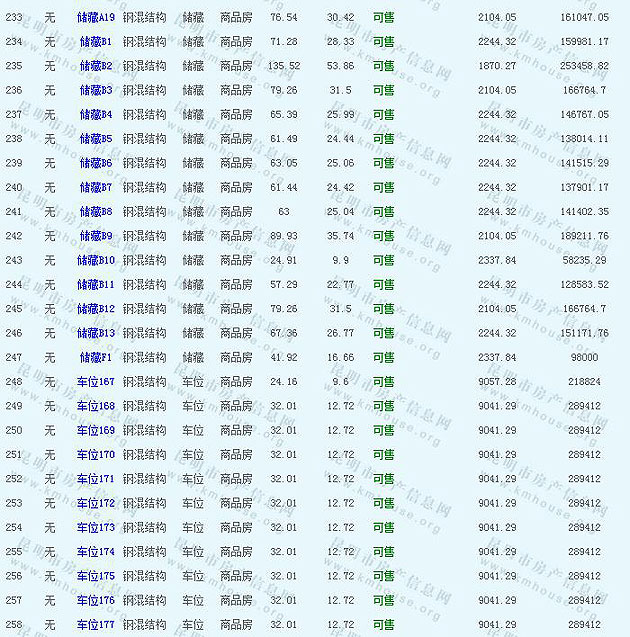This screenshot has width=630, height=637.
Task: Open the 储藏F1 storage link
Action: point(96,357)
